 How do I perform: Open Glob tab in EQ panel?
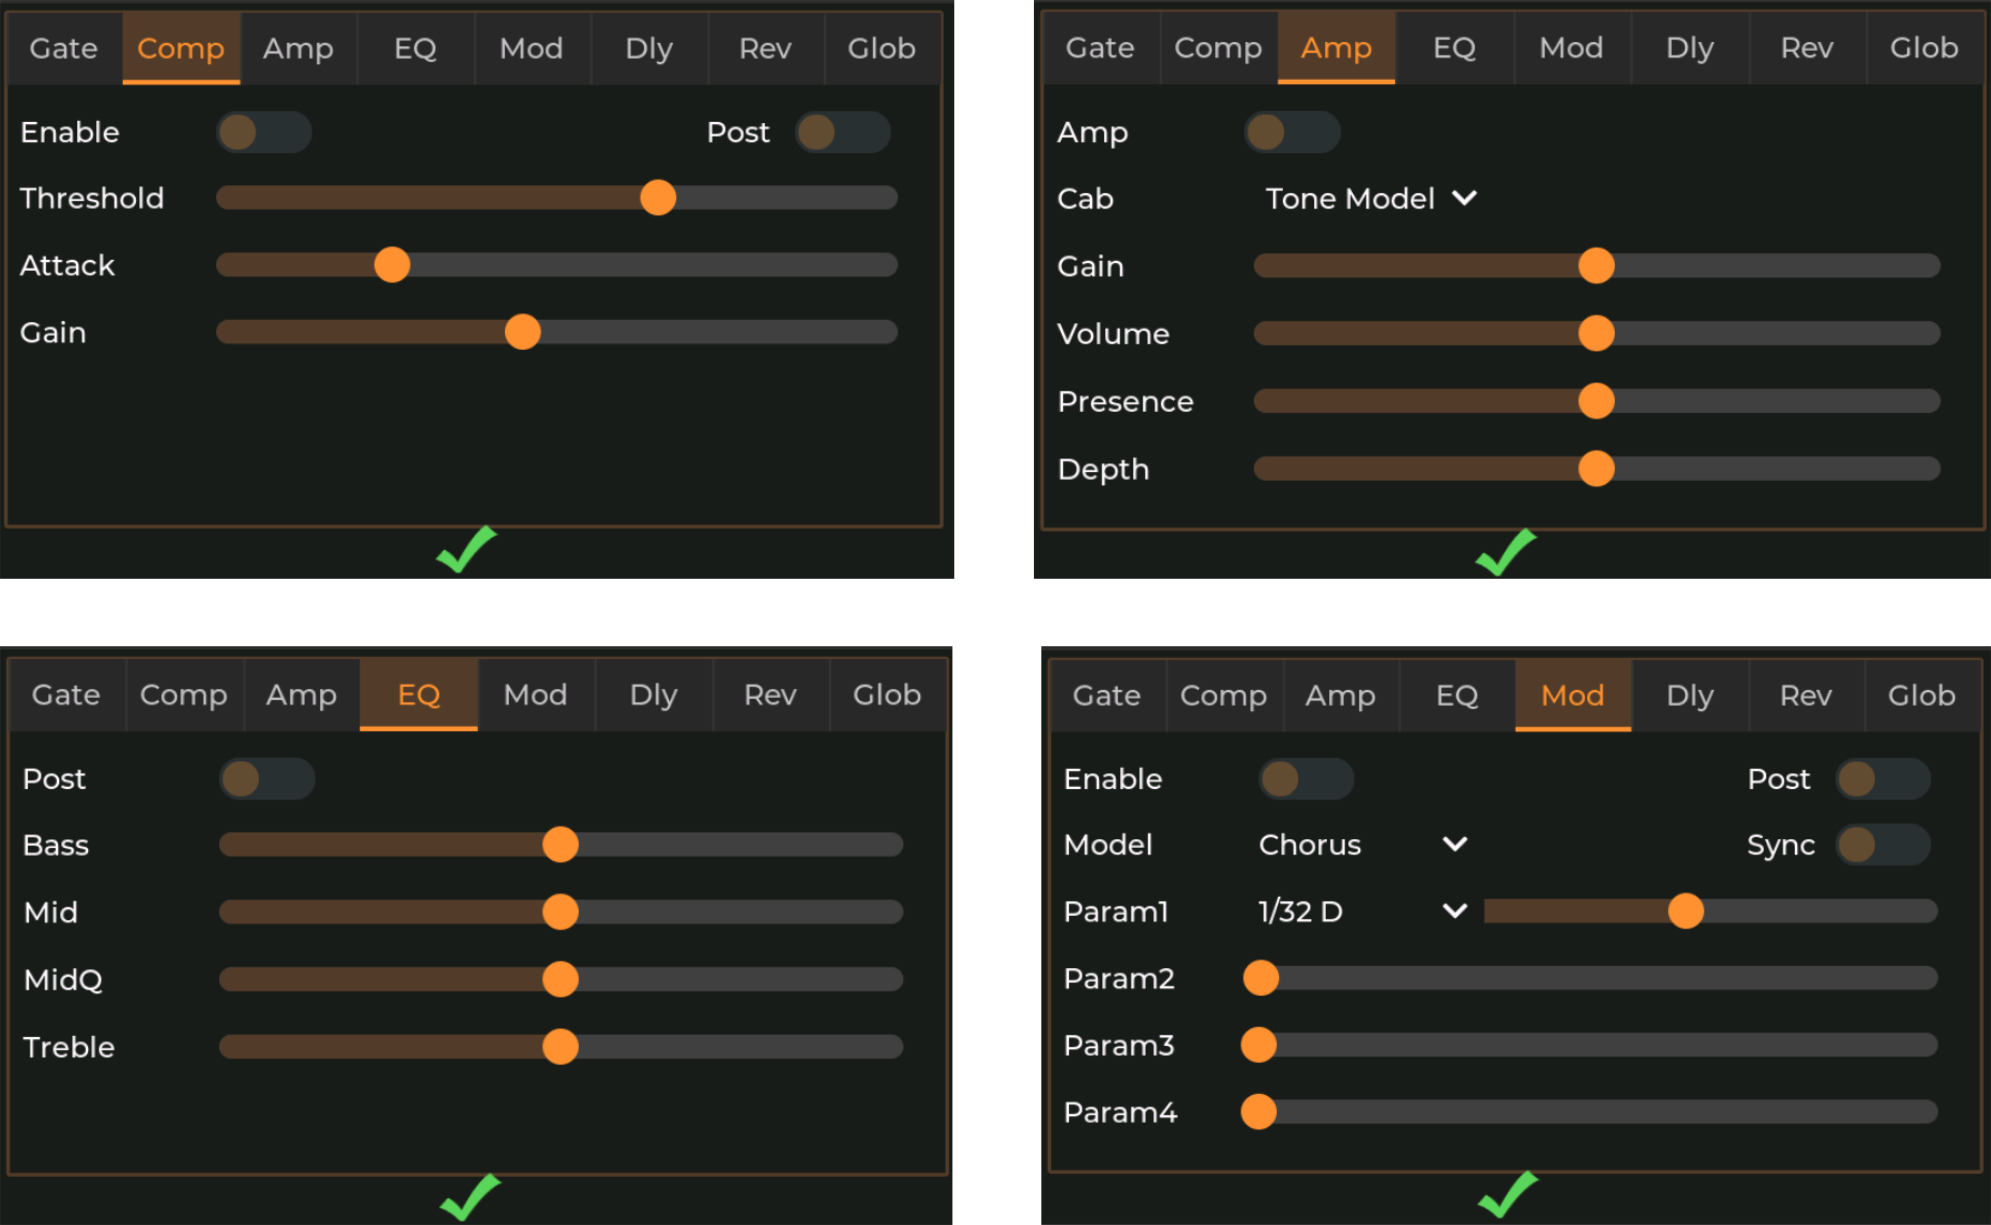[887, 695]
